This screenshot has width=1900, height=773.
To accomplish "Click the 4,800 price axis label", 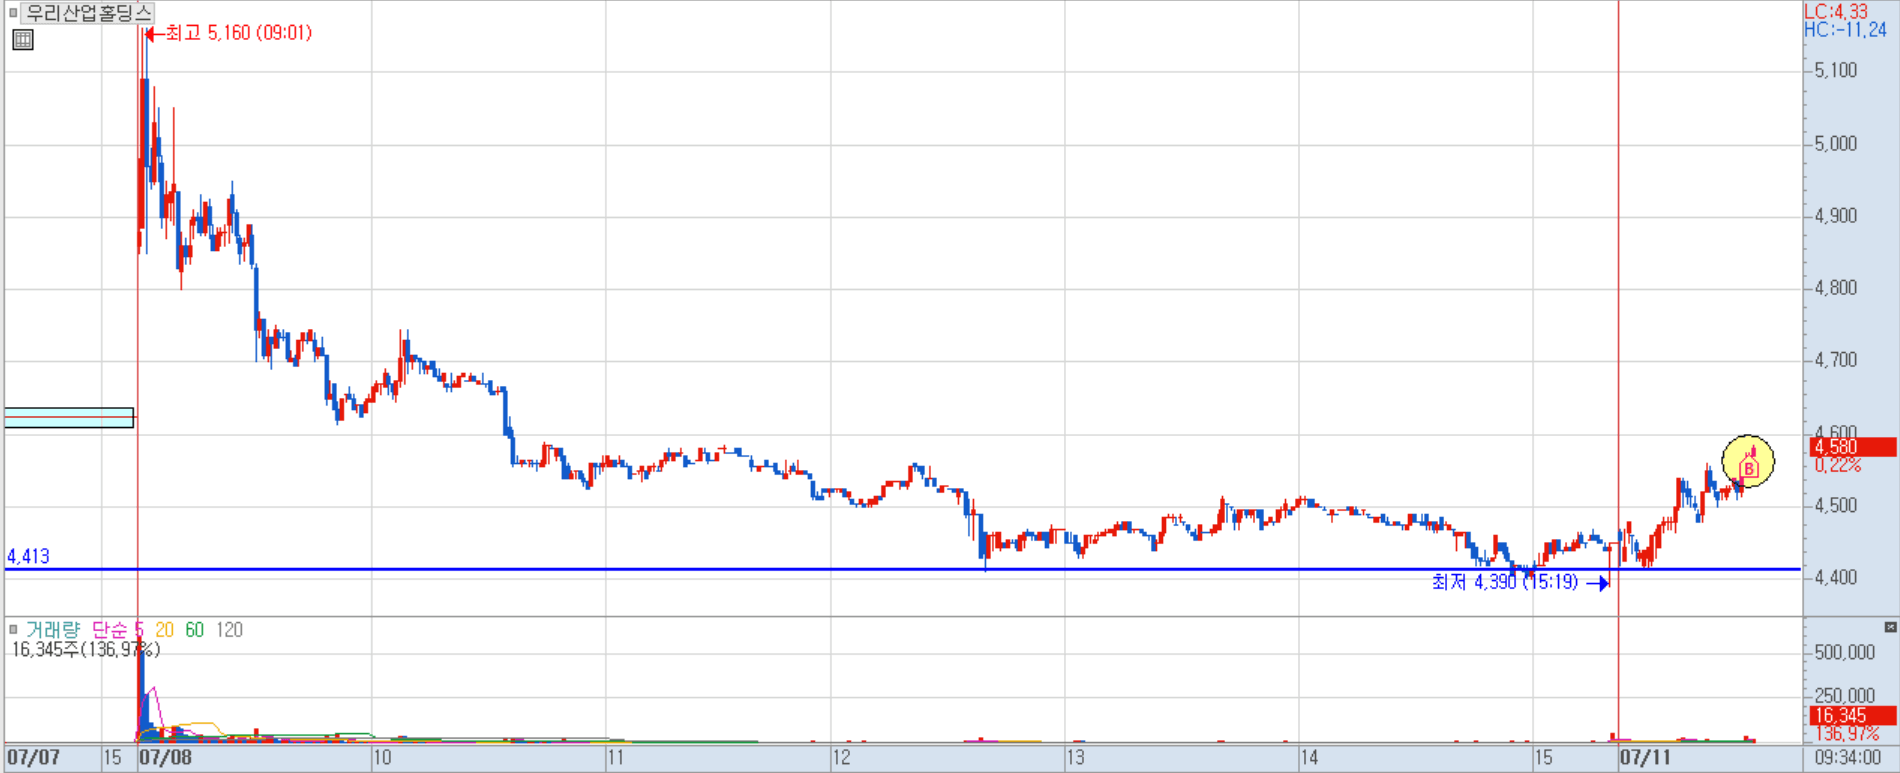I will pyautogui.click(x=1836, y=288).
